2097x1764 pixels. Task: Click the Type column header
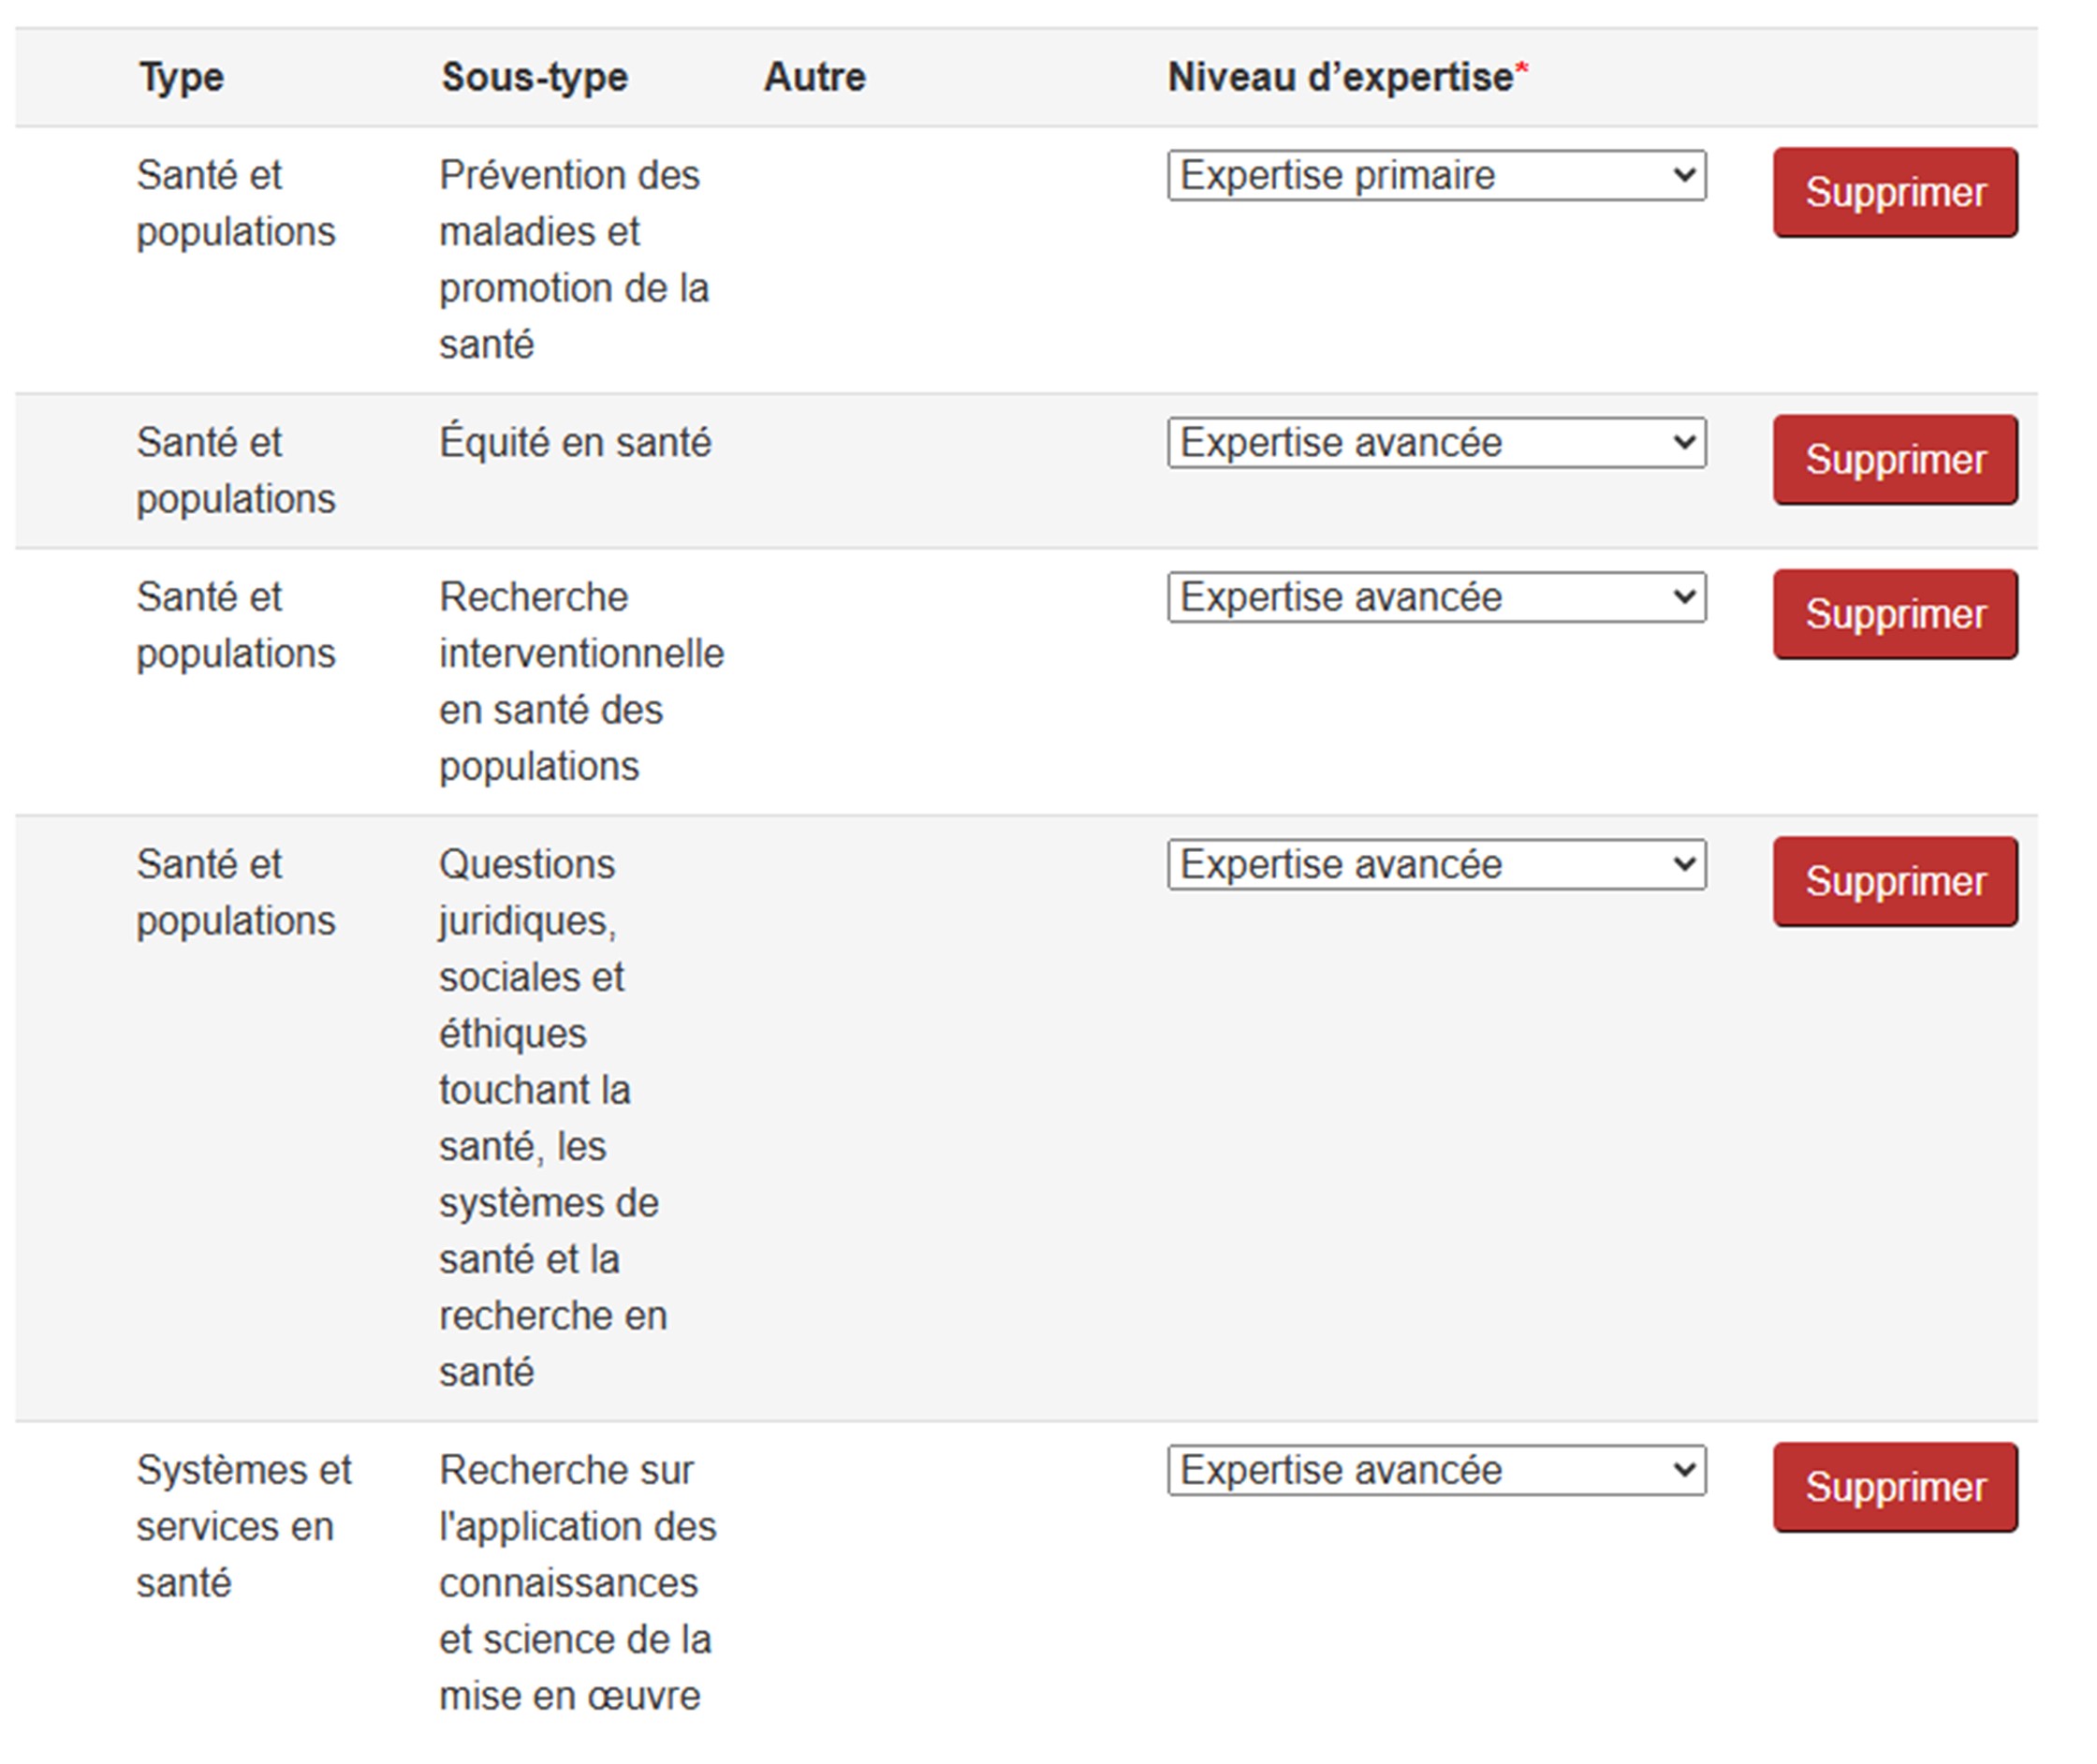[181, 78]
